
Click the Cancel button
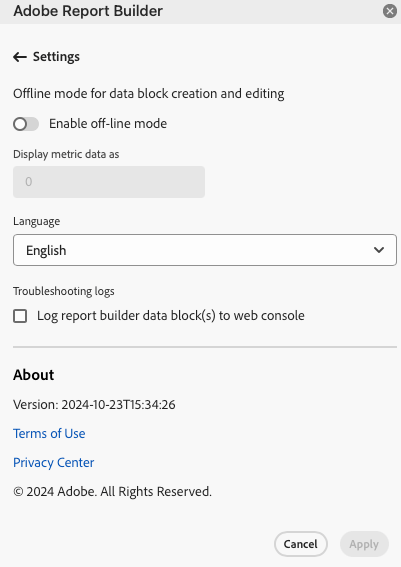301,544
